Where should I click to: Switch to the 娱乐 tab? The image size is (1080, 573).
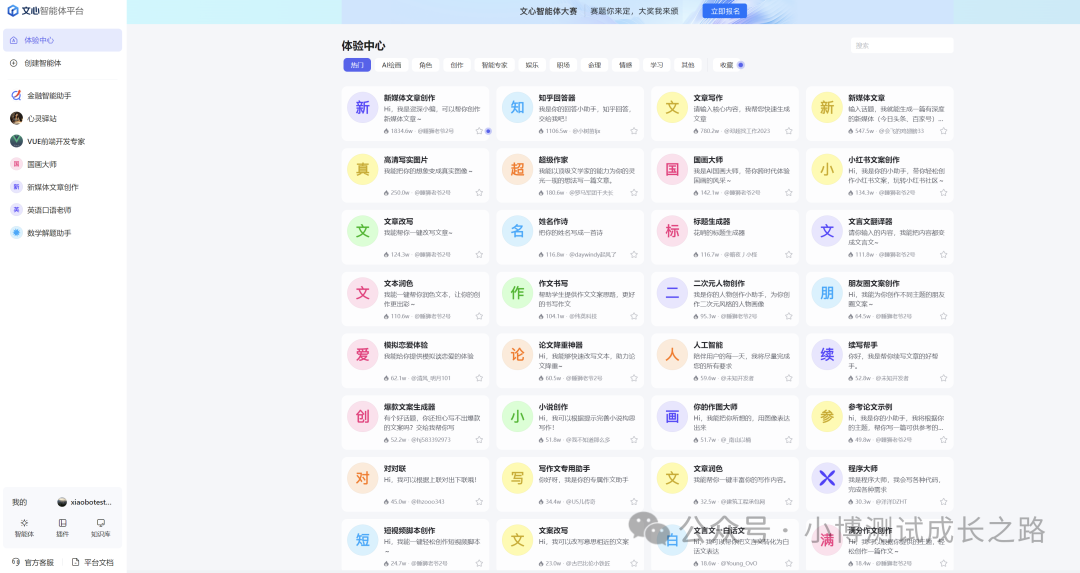tap(532, 65)
